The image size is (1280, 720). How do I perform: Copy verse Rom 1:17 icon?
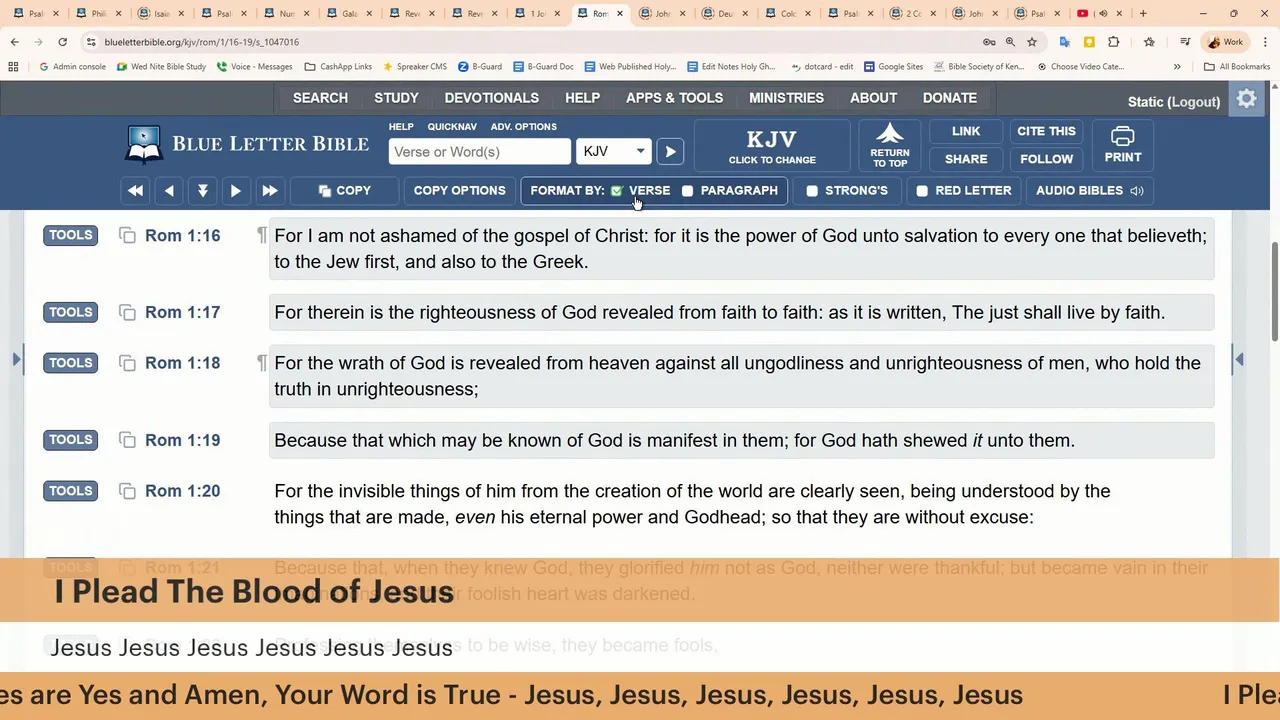click(x=127, y=313)
